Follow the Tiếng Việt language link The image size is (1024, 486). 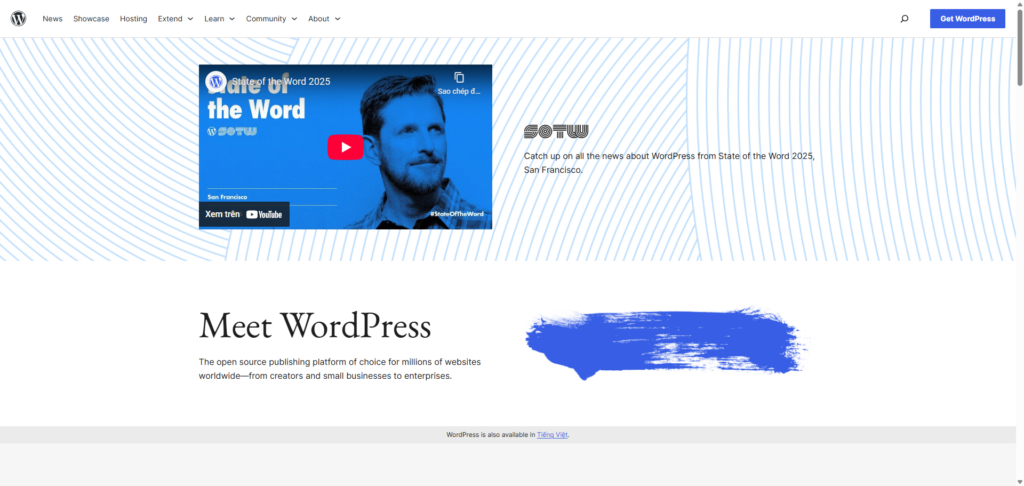[x=552, y=435]
